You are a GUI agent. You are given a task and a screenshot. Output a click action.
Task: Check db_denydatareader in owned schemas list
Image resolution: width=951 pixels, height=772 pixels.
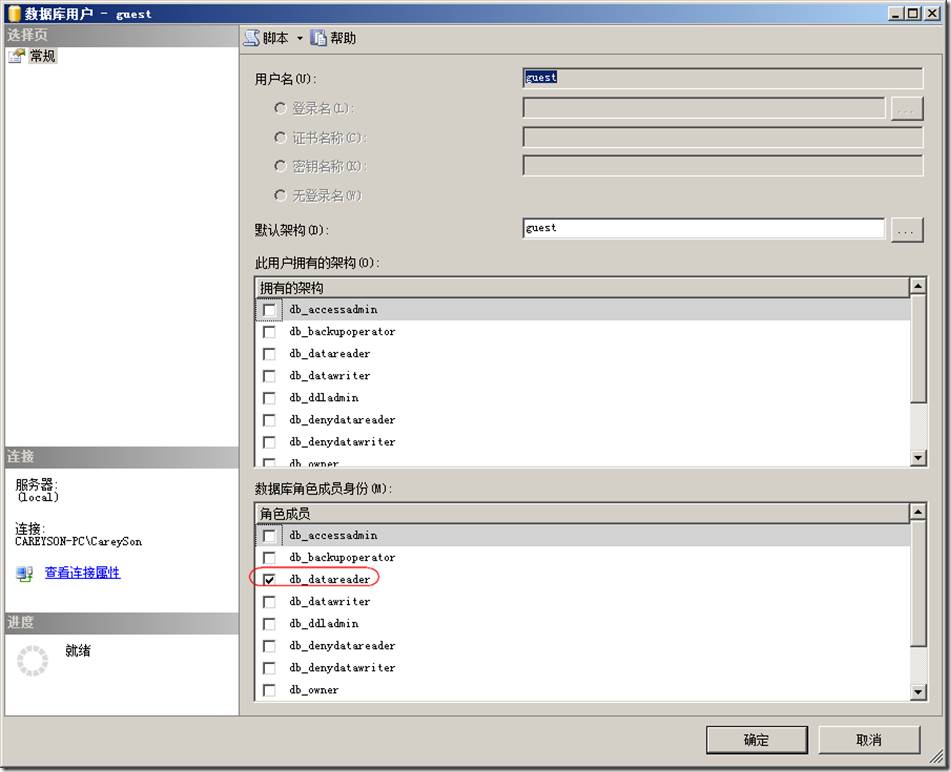click(x=269, y=420)
